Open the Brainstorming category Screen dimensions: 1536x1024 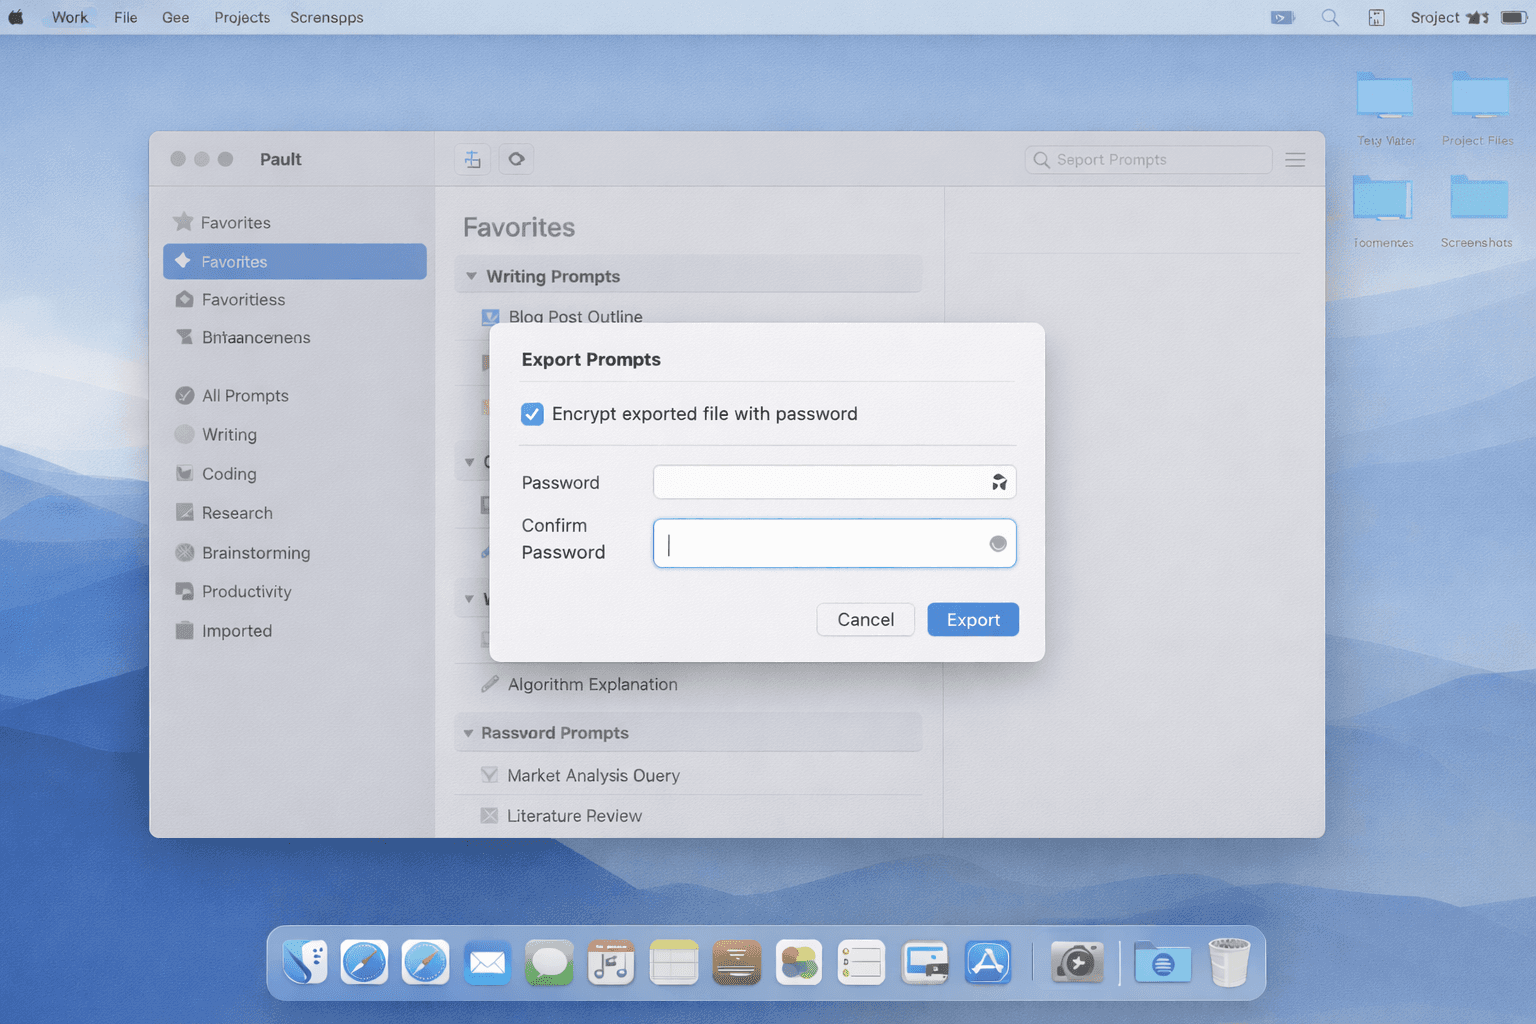294,552
